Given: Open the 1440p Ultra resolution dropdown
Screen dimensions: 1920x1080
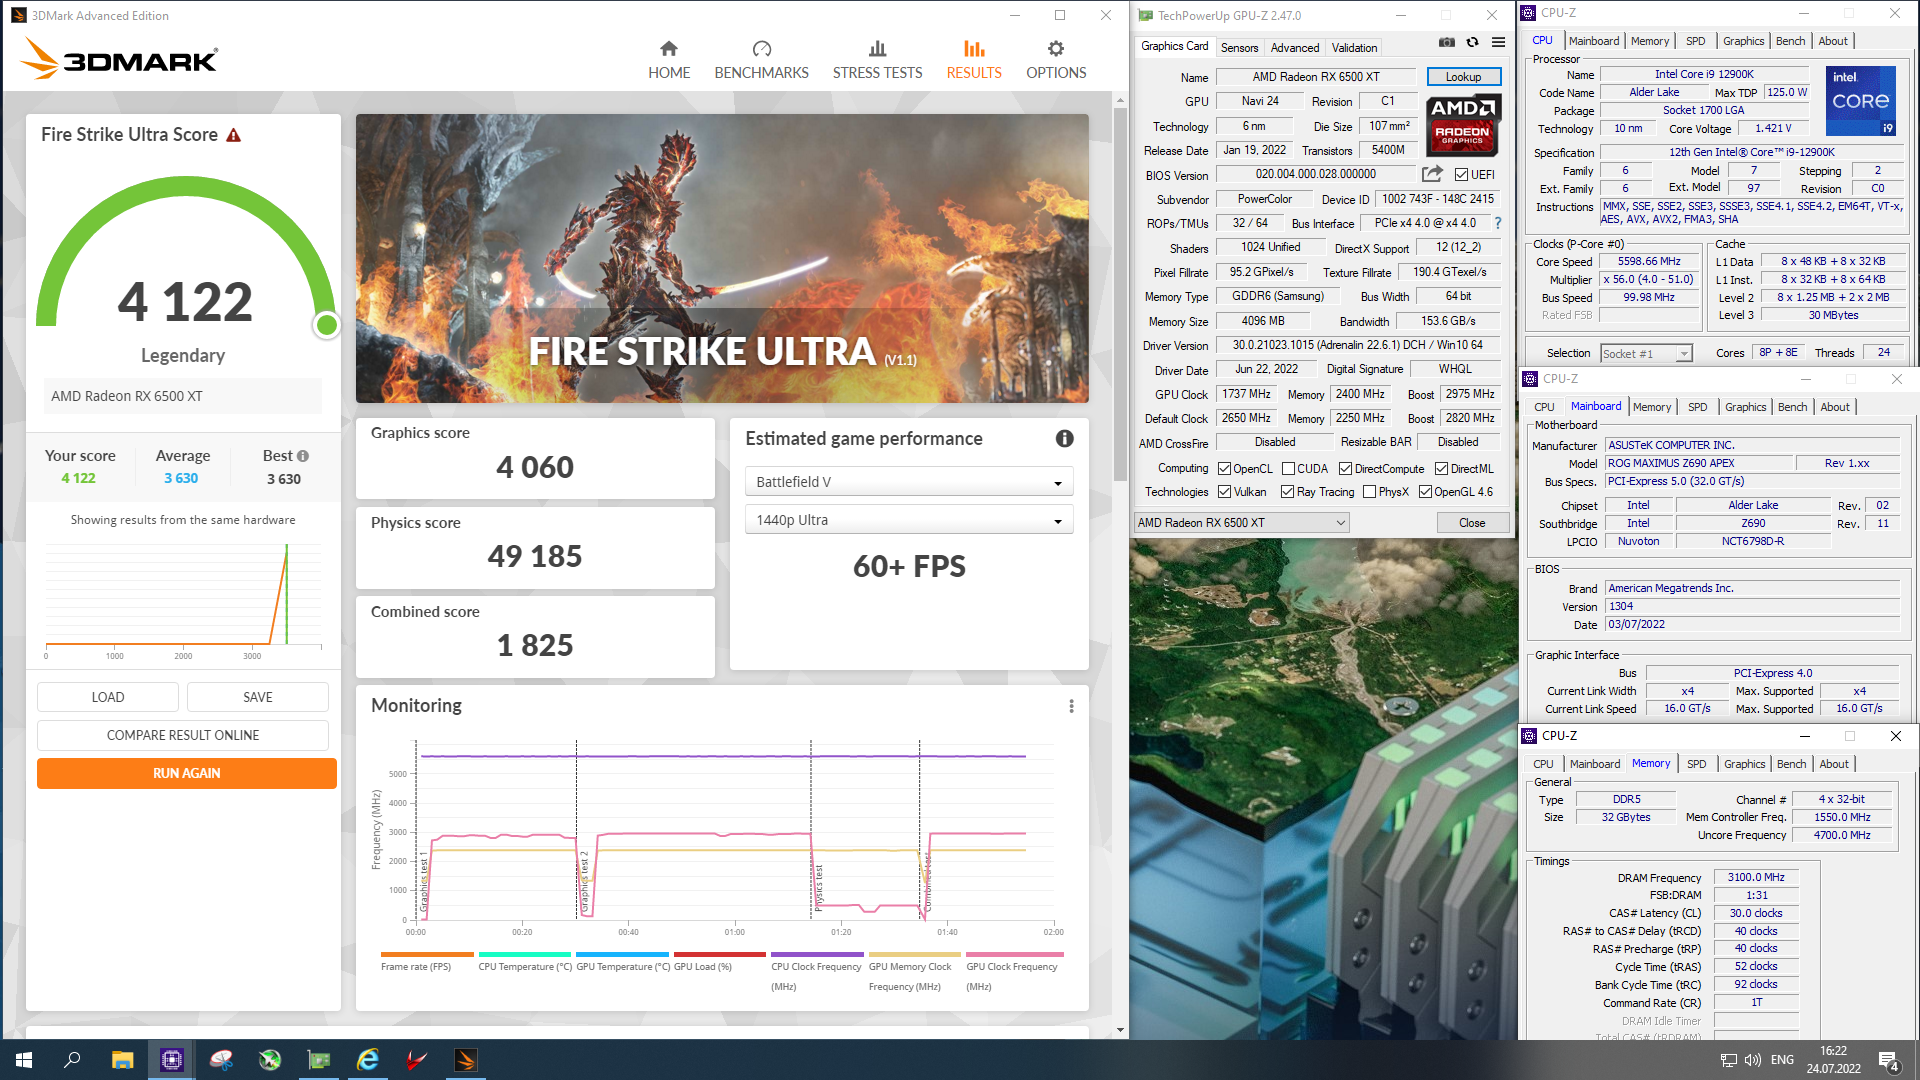Looking at the screenshot, I should pos(908,520).
